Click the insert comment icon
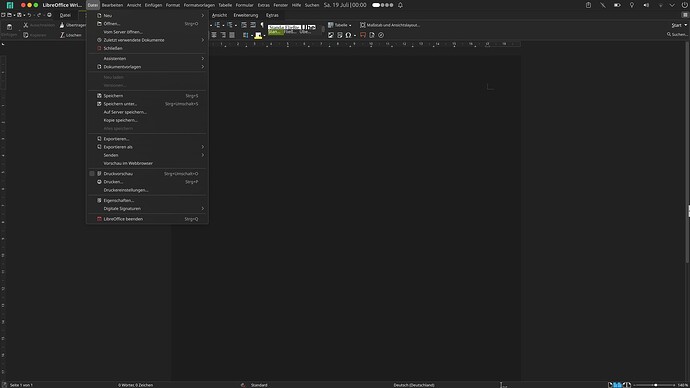Viewport: 690px width, 388px height. pyautogui.click(x=363, y=35)
